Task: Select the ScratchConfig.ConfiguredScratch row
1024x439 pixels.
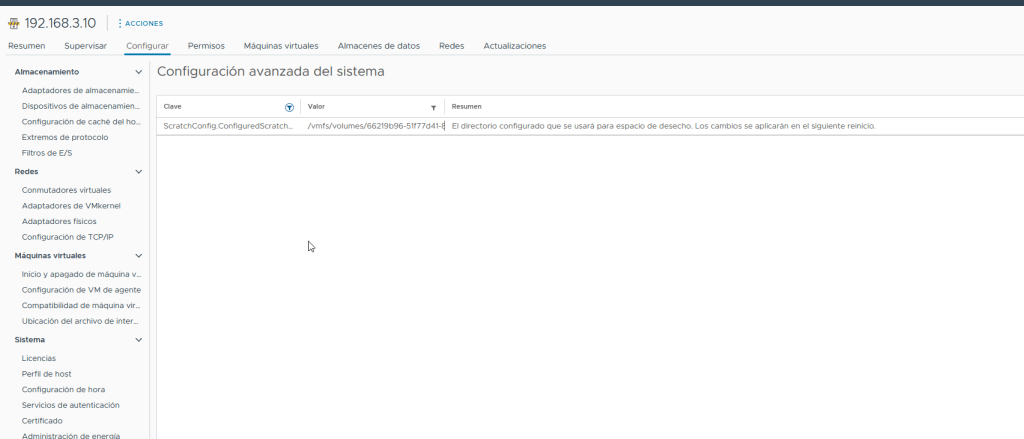Action: tap(228, 126)
